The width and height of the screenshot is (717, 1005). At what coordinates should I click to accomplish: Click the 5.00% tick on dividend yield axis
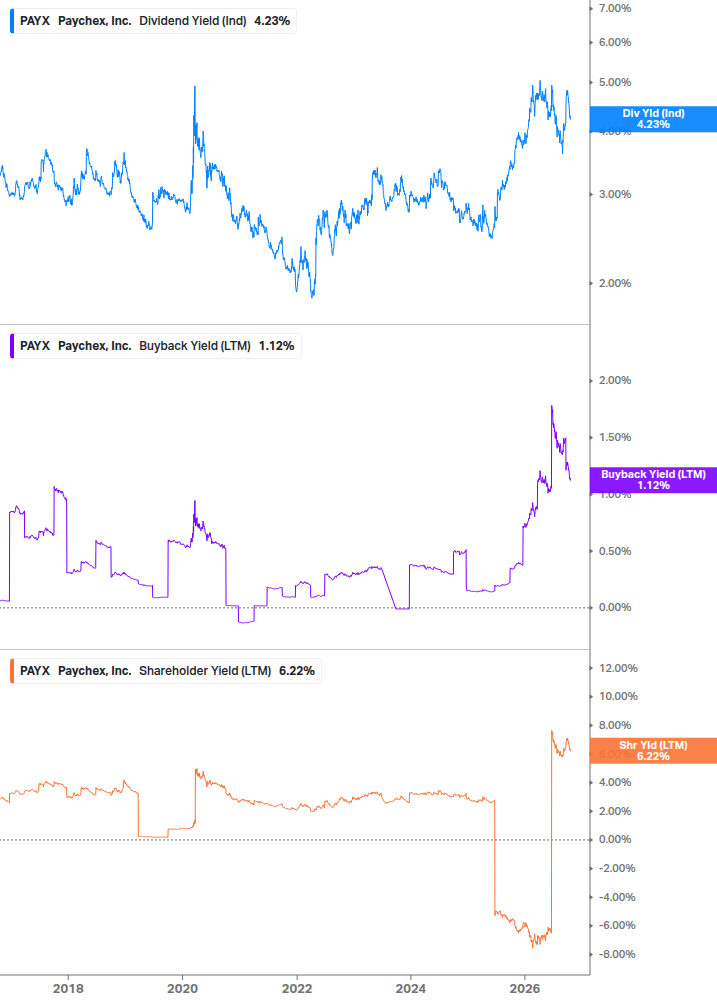point(614,82)
